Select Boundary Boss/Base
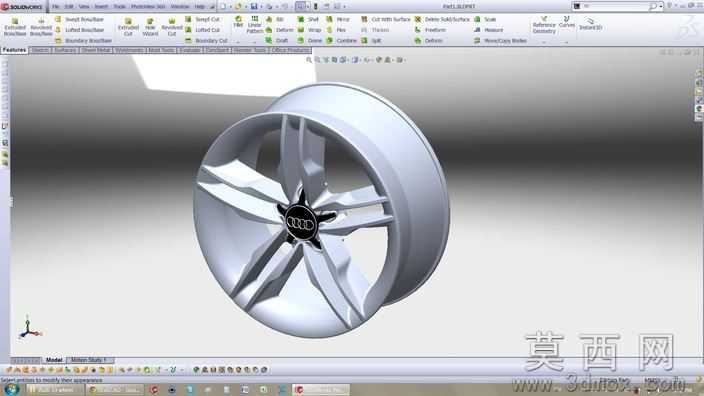 [83, 40]
